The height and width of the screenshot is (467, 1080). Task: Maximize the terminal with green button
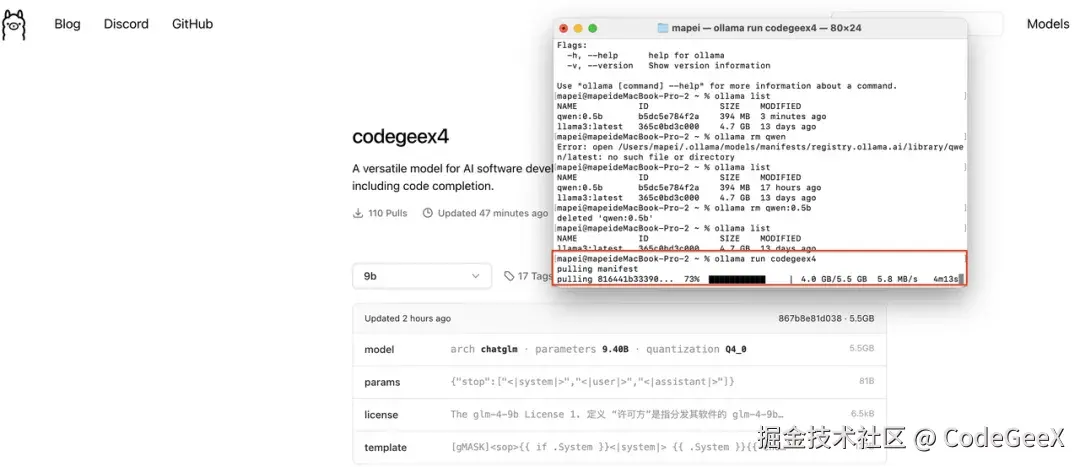pos(592,28)
